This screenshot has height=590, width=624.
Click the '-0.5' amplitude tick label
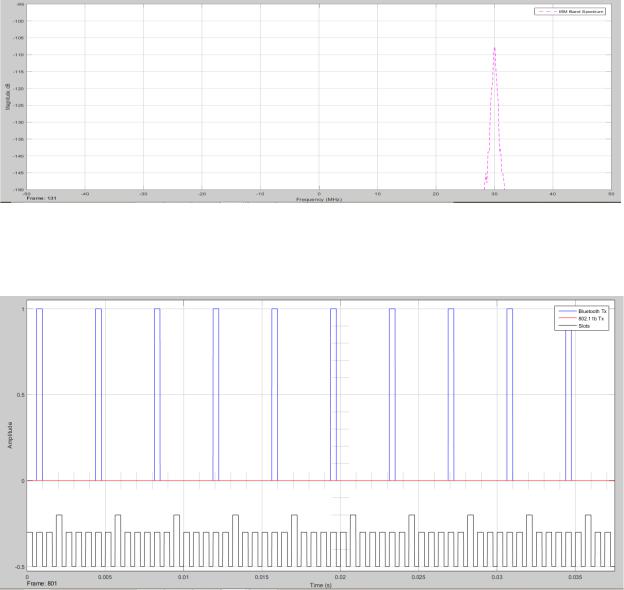20,567
